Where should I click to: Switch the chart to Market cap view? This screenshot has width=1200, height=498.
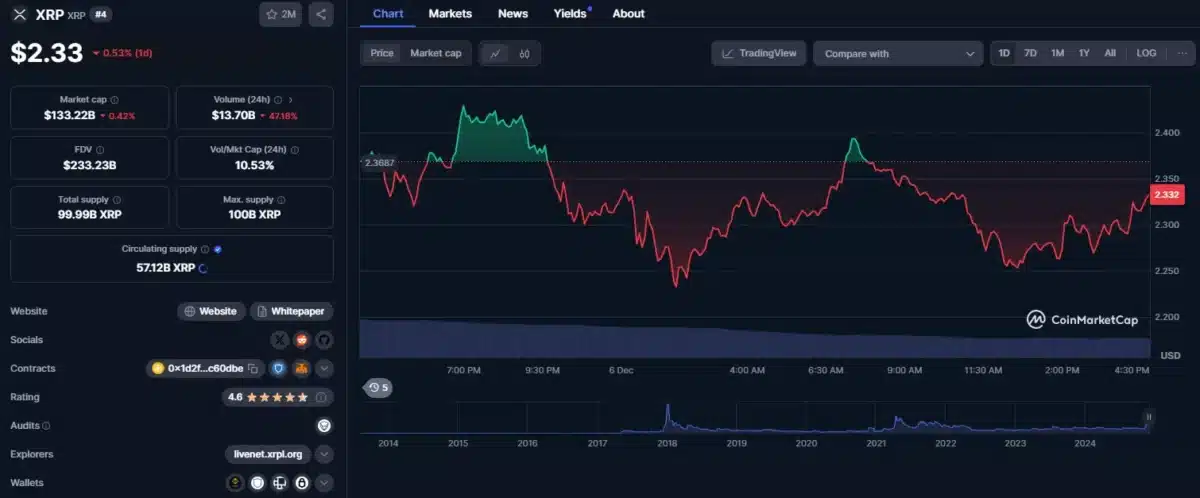(x=436, y=53)
